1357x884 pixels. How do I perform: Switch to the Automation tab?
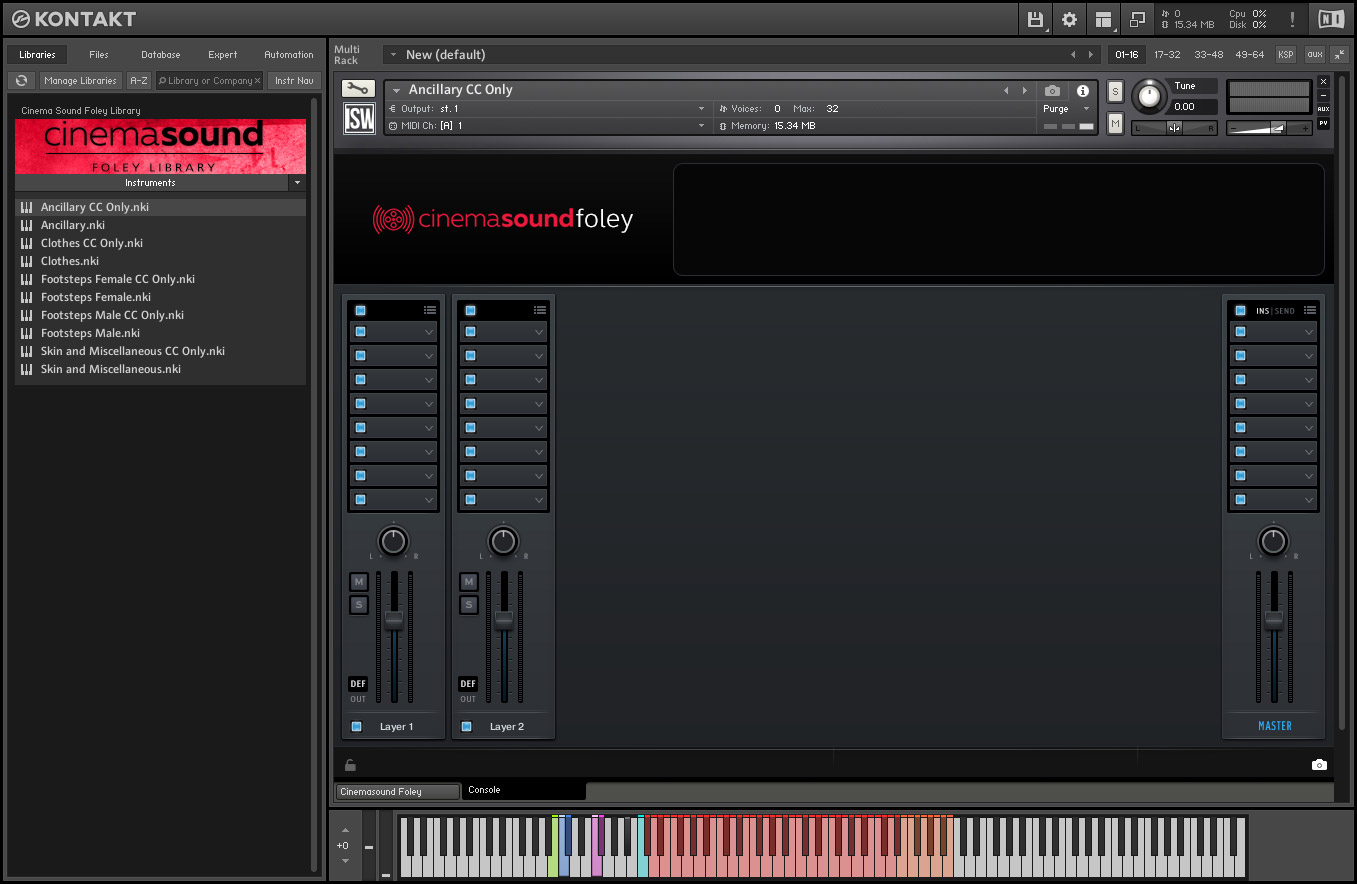point(289,55)
